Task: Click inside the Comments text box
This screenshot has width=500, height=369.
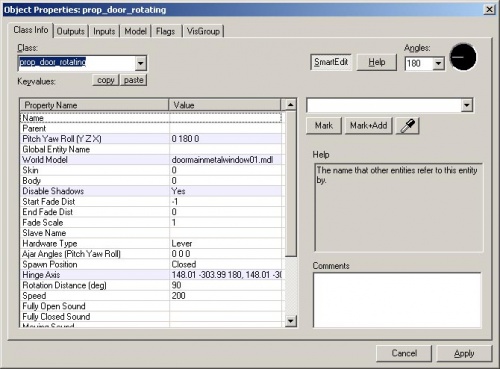Action: click(x=397, y=300)
